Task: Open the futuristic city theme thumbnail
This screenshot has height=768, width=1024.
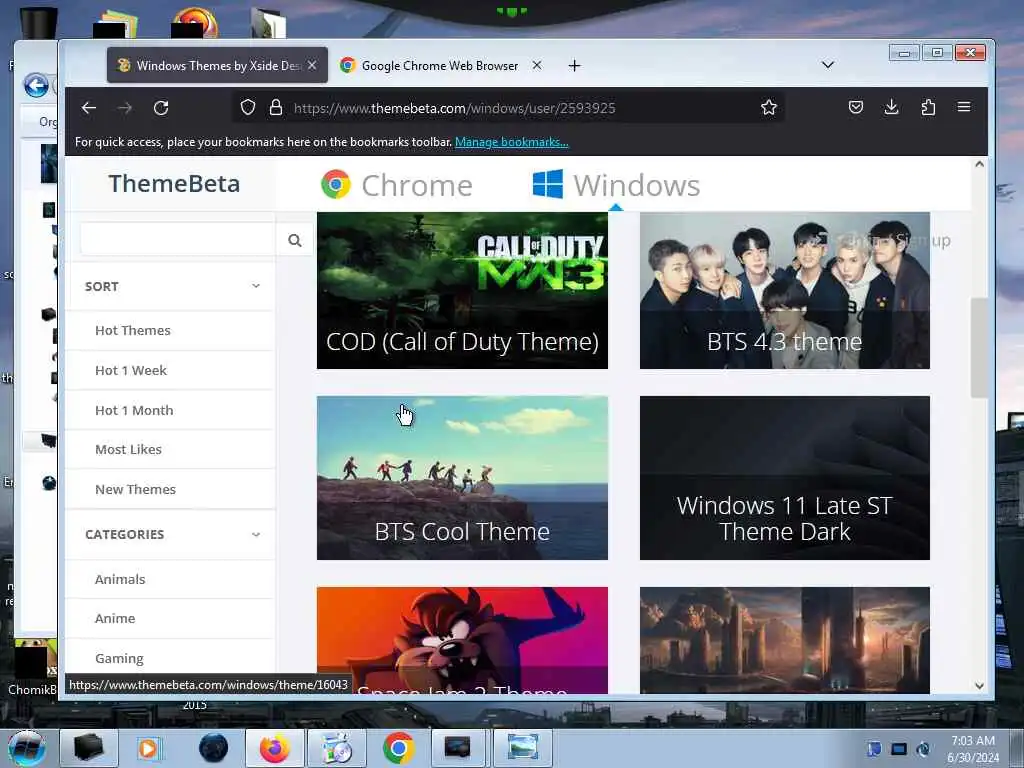Action: click(x=784, y=640)
